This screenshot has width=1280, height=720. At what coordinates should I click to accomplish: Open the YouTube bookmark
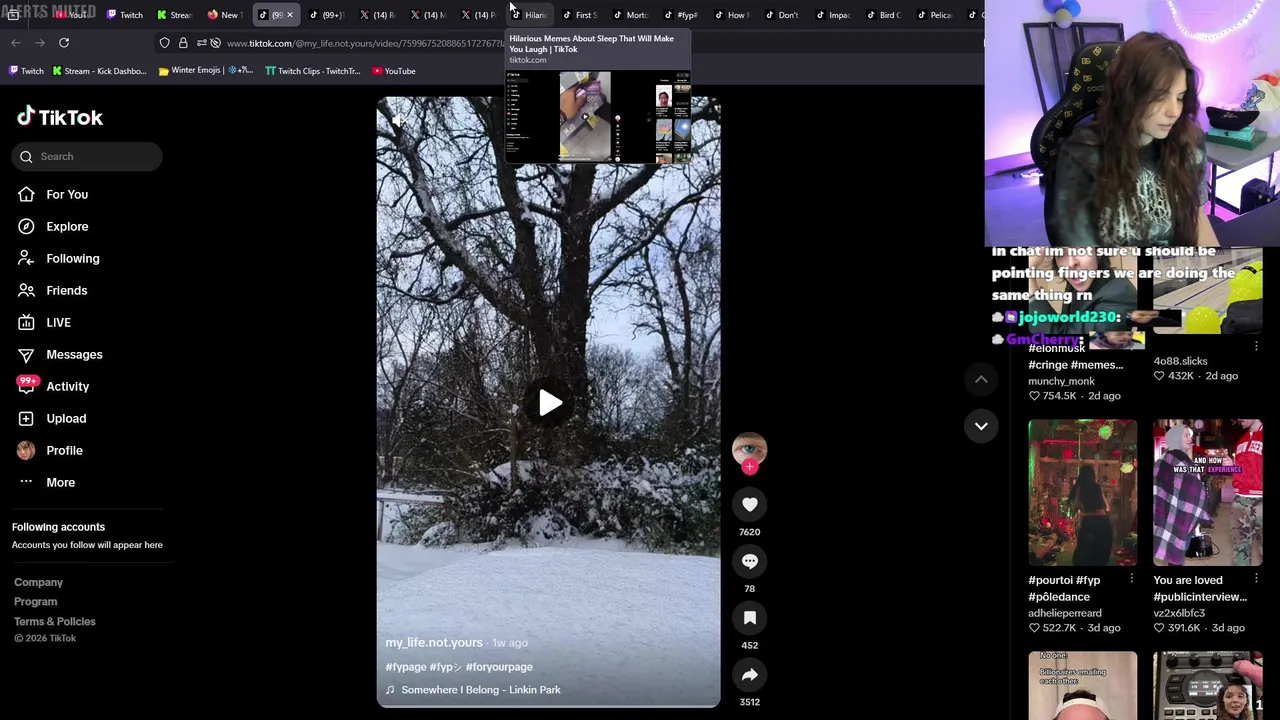tap(394, 71)
